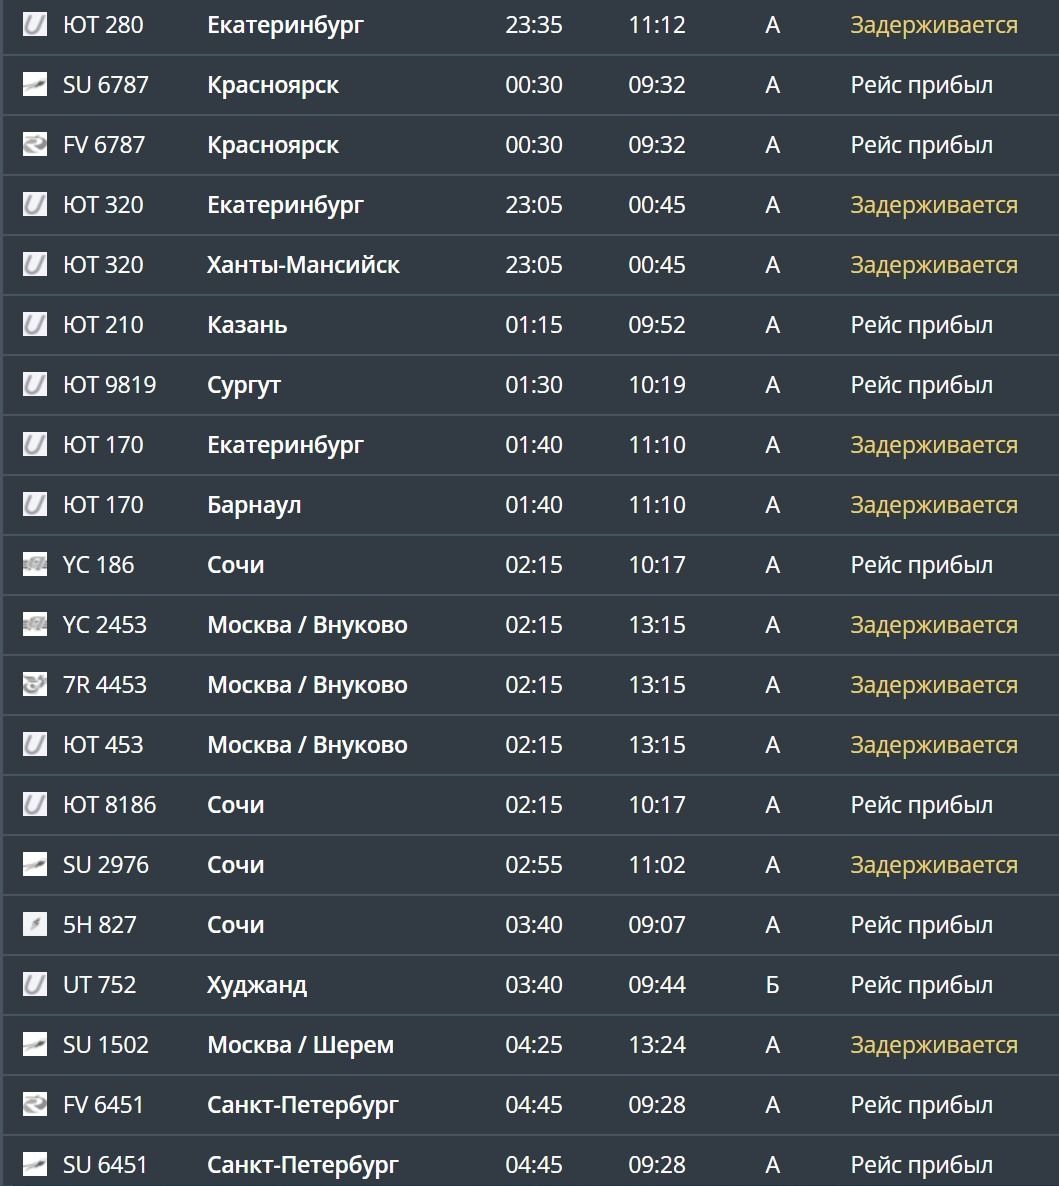Click the Aeroflot logo beside flight SU 1502
The height and width of the screenshot is (1186, 1059).
pyautogui.click(x=35, y=1045)
